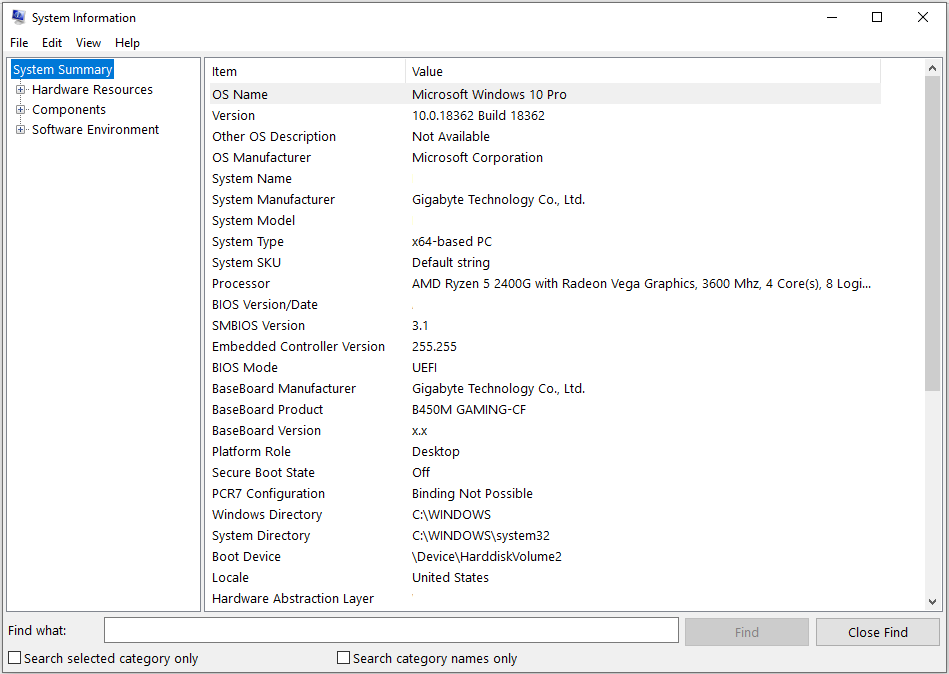Image resolution: width=949 pixels, height=674 pixels.
Task: Select the PCR7 Configuration item
Action: coord(268,494)
